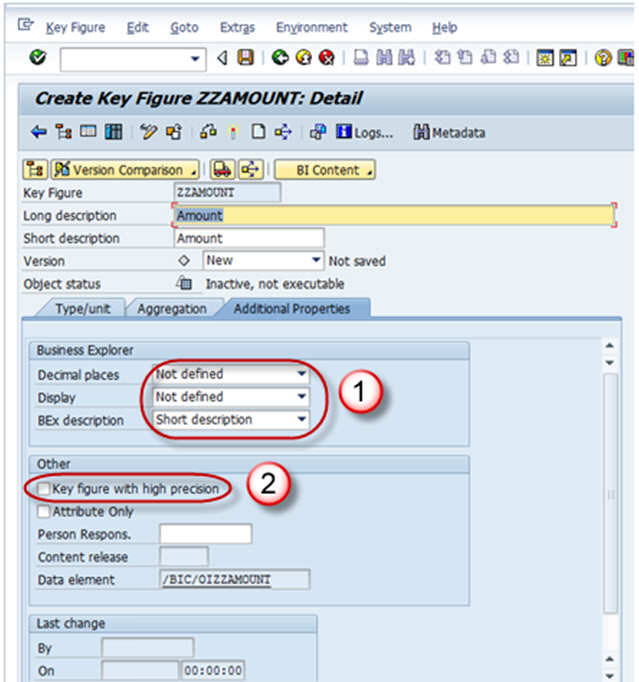
Task: Check the Attribute Only checkbox
Action: (43, 511)
